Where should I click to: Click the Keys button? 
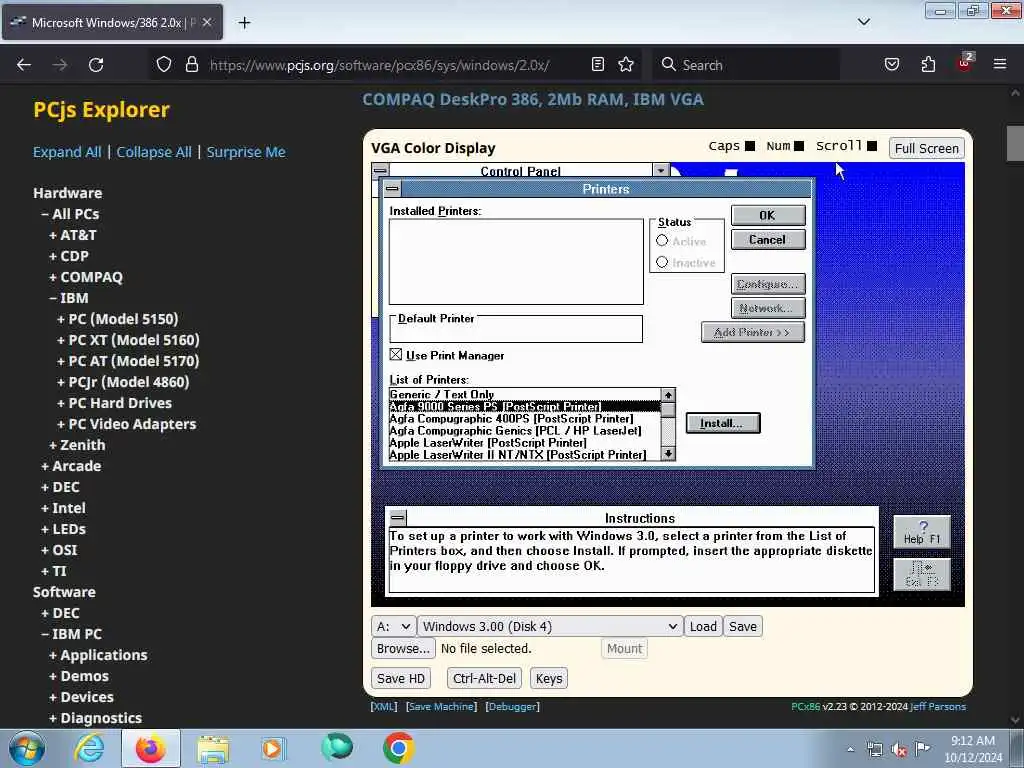coord(549,679)
